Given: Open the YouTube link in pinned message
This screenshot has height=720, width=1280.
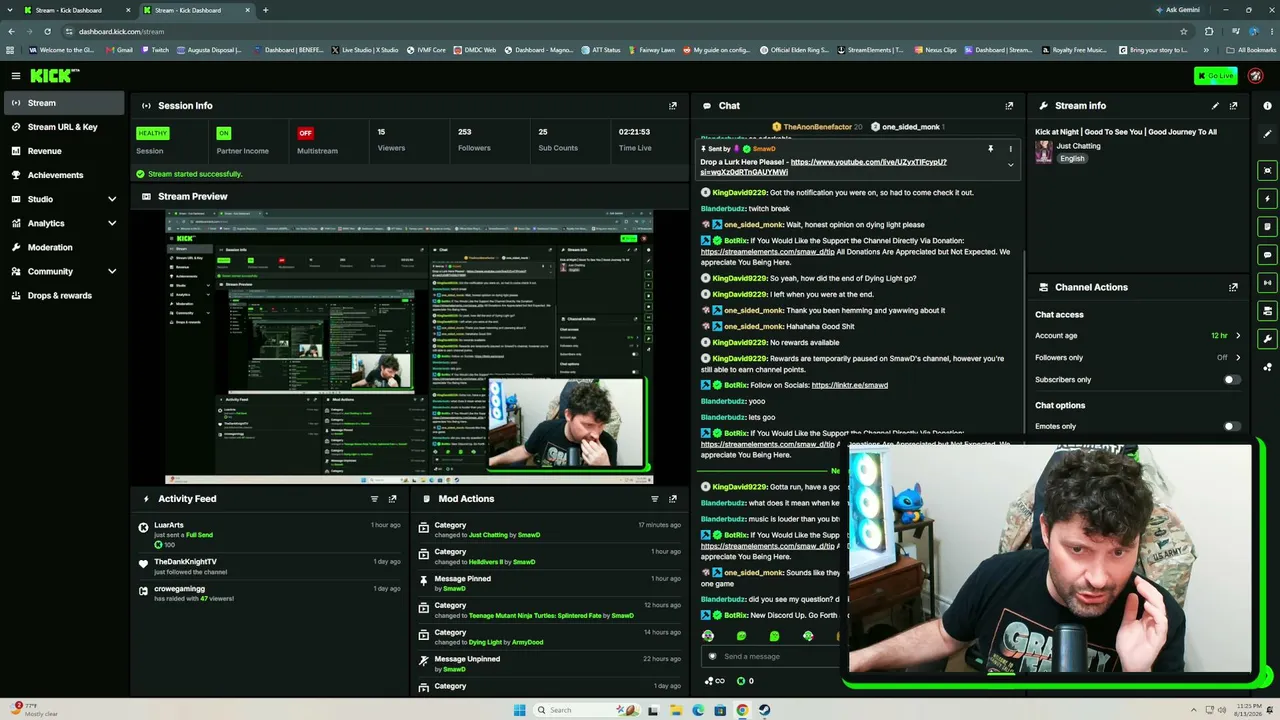Looking at the screenshot, I should tap(824, 167).
